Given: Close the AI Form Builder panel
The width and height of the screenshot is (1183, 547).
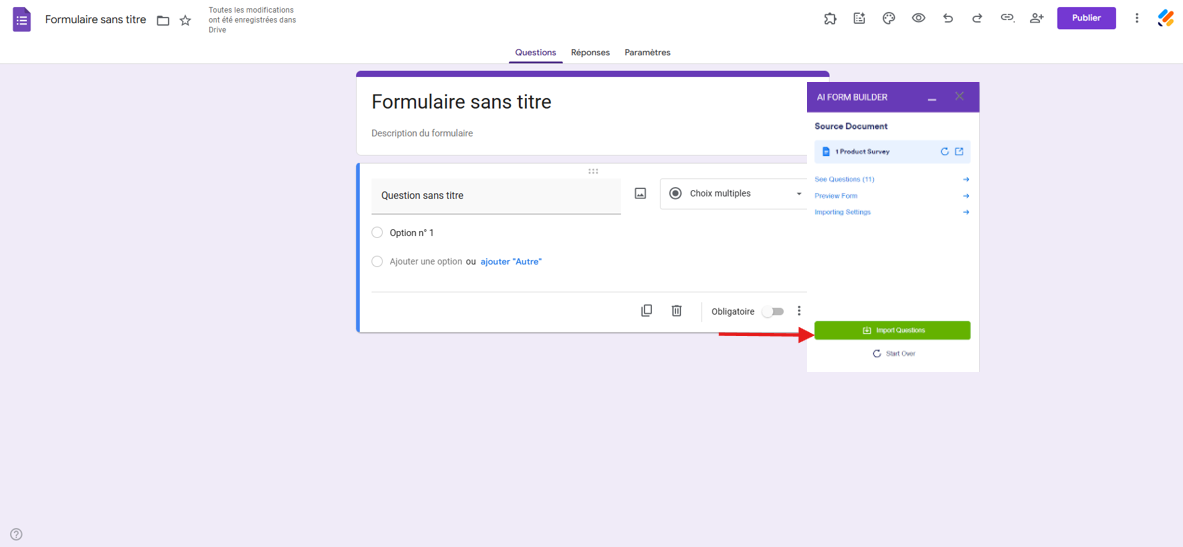Looking at the screenshot, I should click(x=960, y=97).
